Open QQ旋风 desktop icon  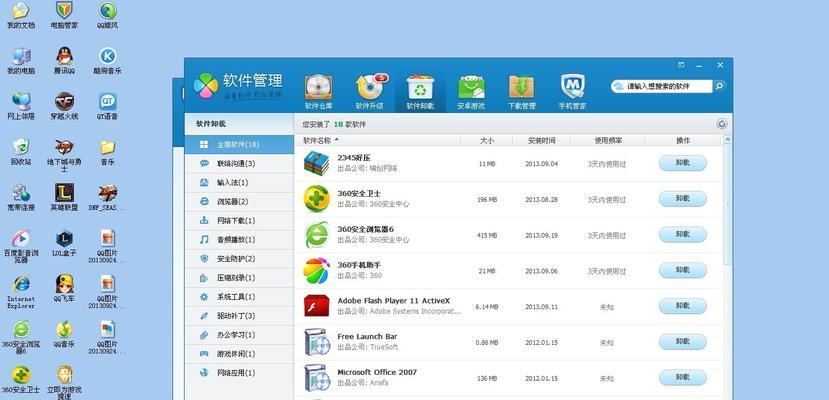(x=107, y=15)
